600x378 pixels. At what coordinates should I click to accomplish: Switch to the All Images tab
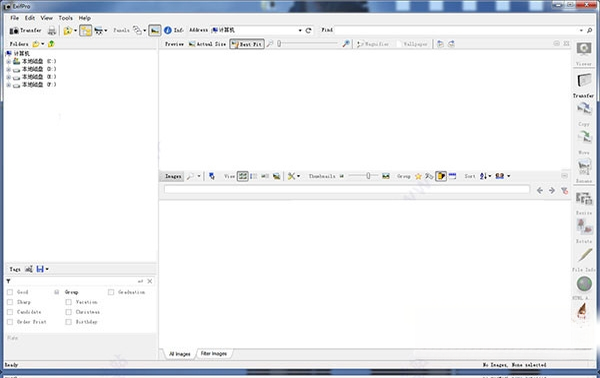(179, 354)
